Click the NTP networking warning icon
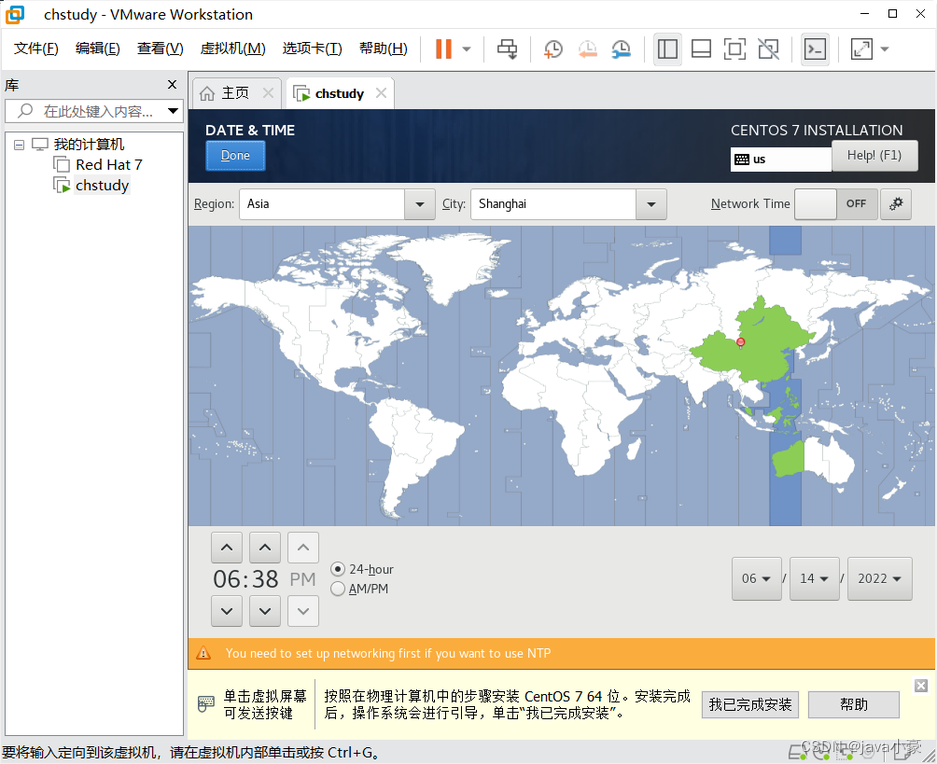This screenshot has height=764, width=937. pyautogui.click(x=204, y=653)
